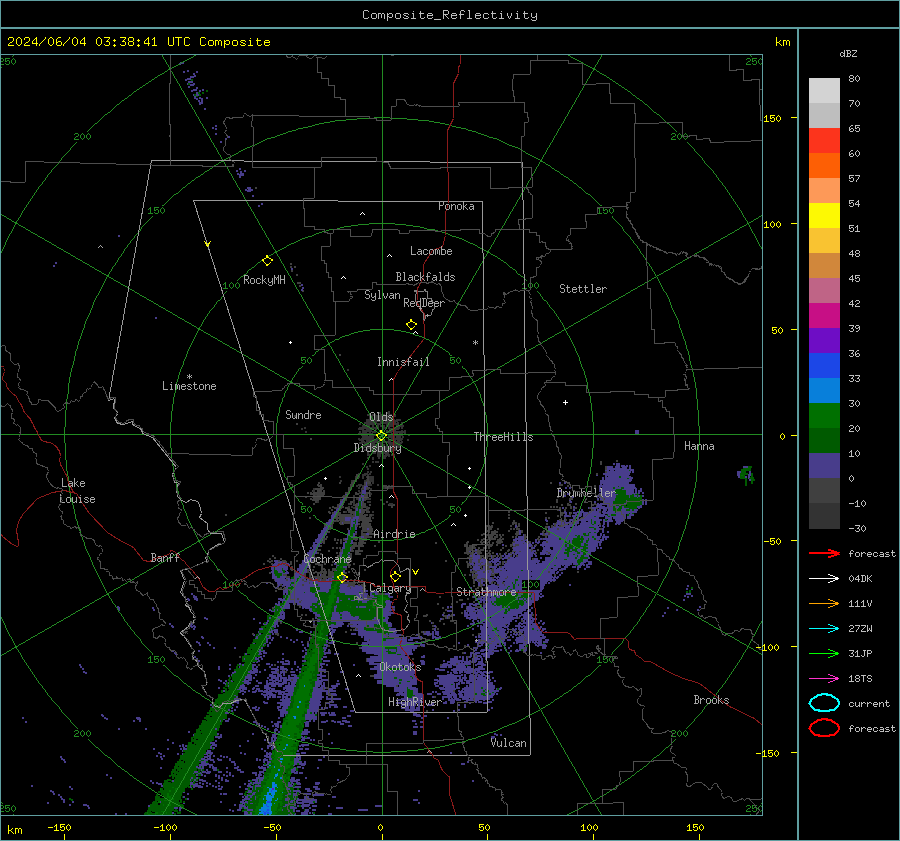Click the ThreeHills town label

tap(503, 437)
